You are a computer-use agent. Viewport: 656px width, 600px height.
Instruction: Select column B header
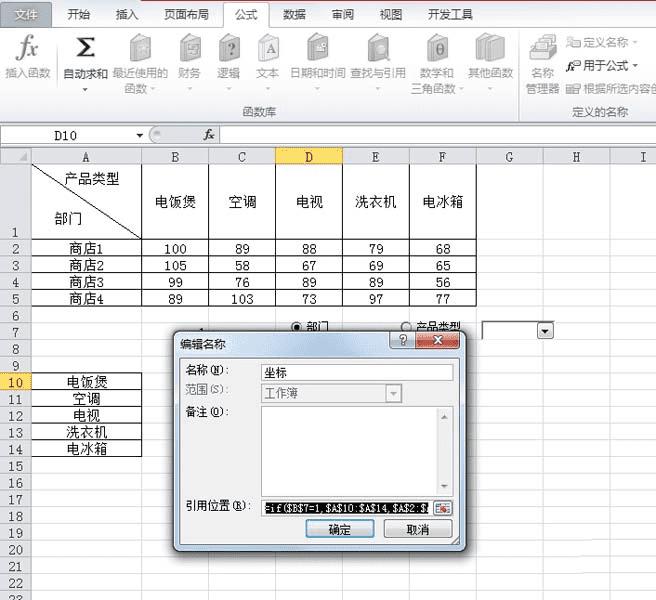175,156
